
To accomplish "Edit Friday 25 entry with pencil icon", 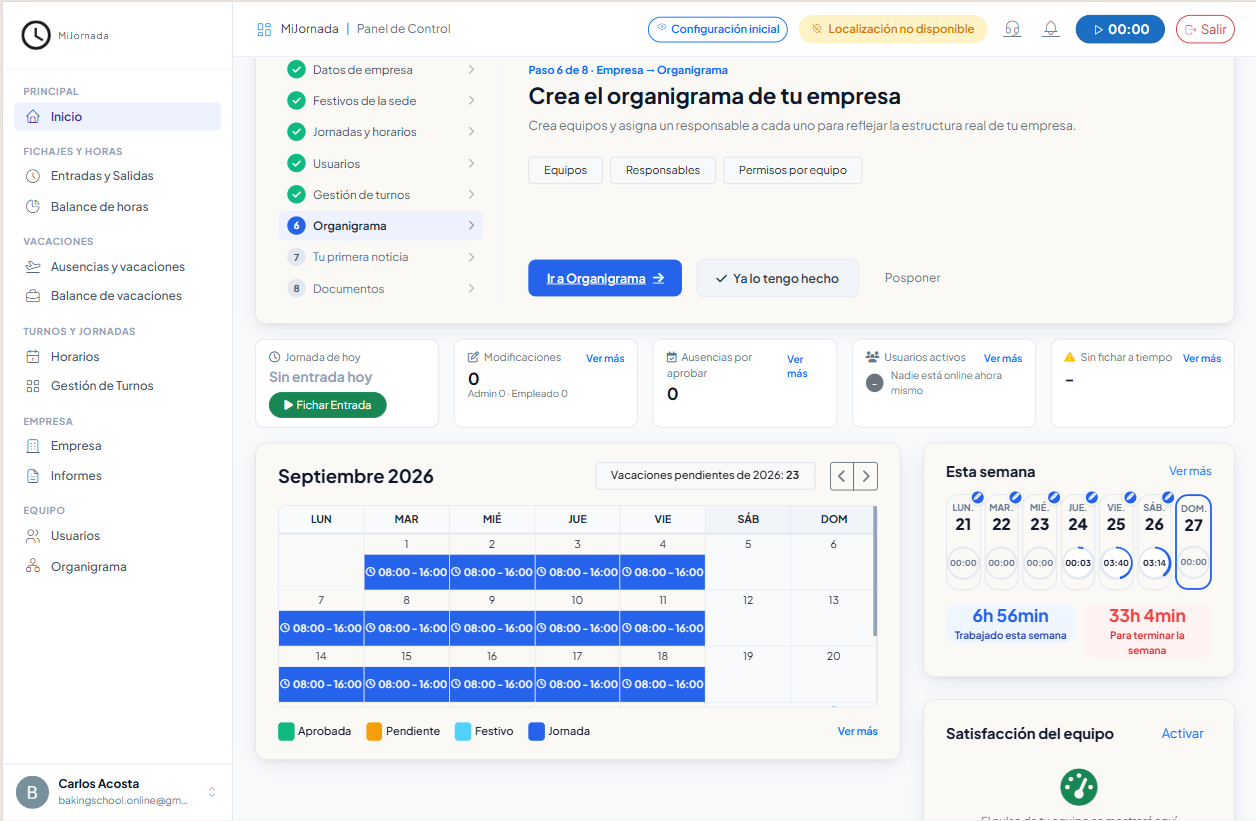I will pyautogui.click(x=1130, y=497).
